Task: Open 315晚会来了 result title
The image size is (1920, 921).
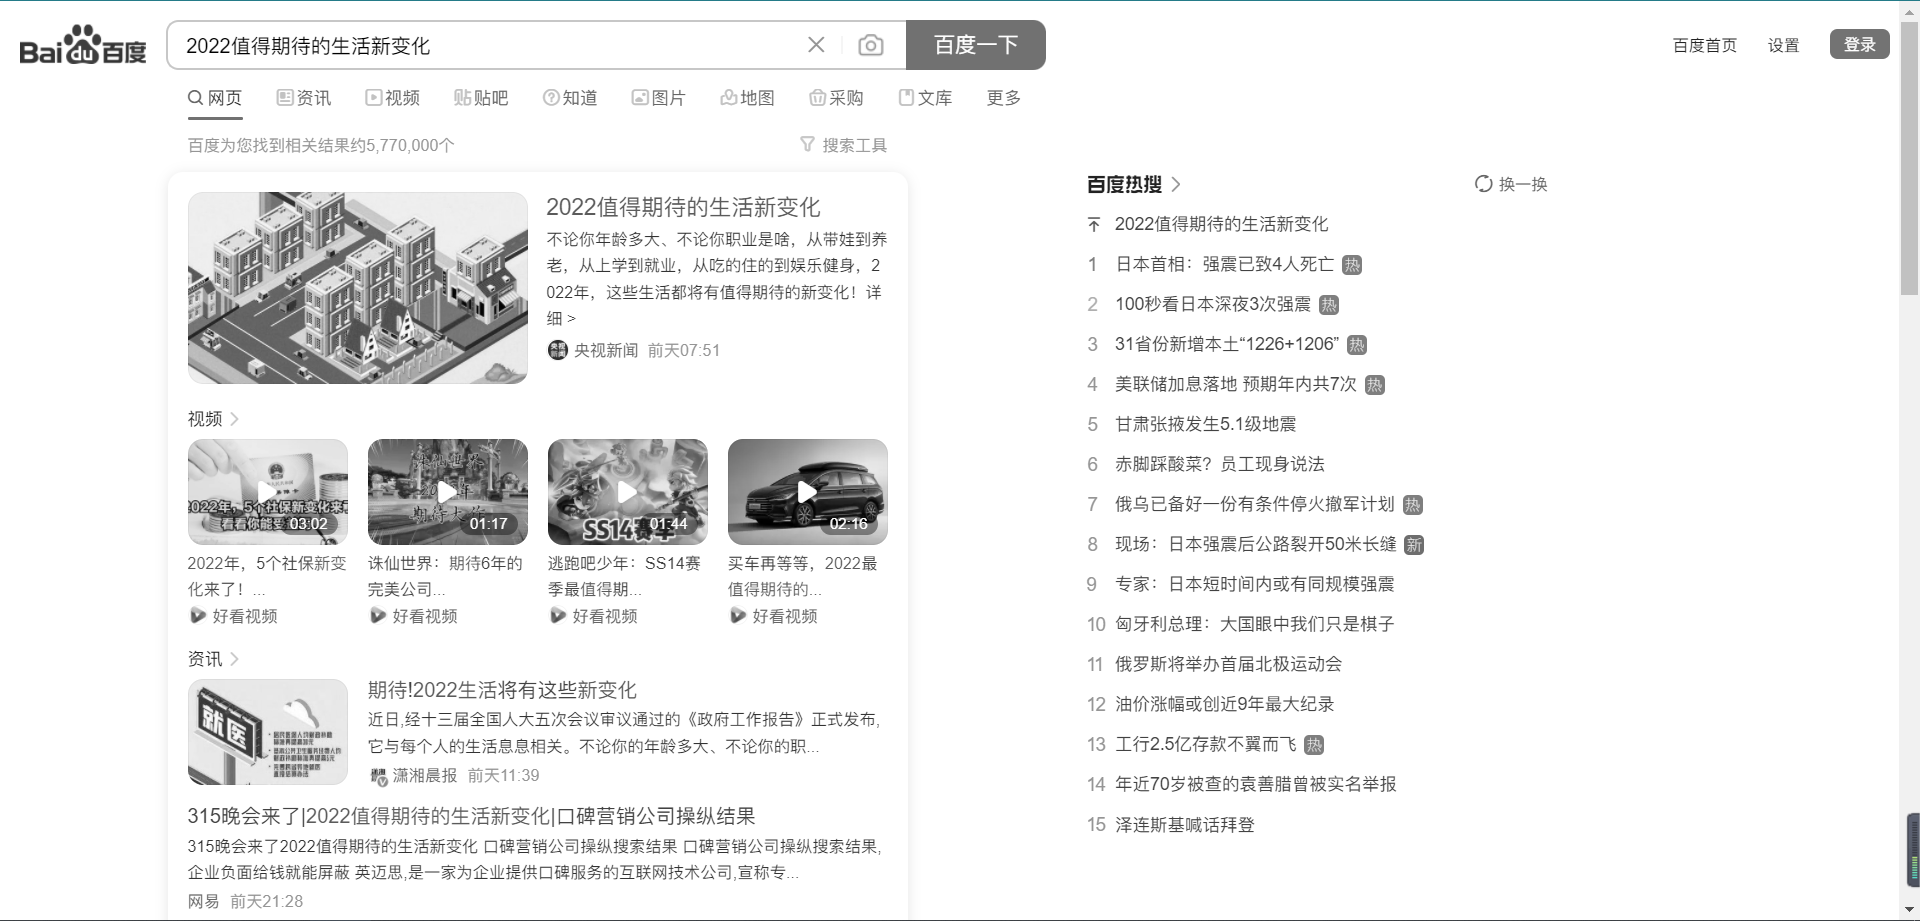Action: click(x=471, y=816)
